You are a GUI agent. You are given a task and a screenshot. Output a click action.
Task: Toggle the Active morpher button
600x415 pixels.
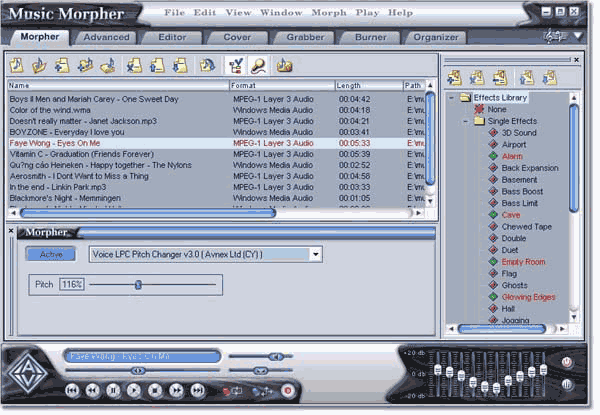(51, 254)
